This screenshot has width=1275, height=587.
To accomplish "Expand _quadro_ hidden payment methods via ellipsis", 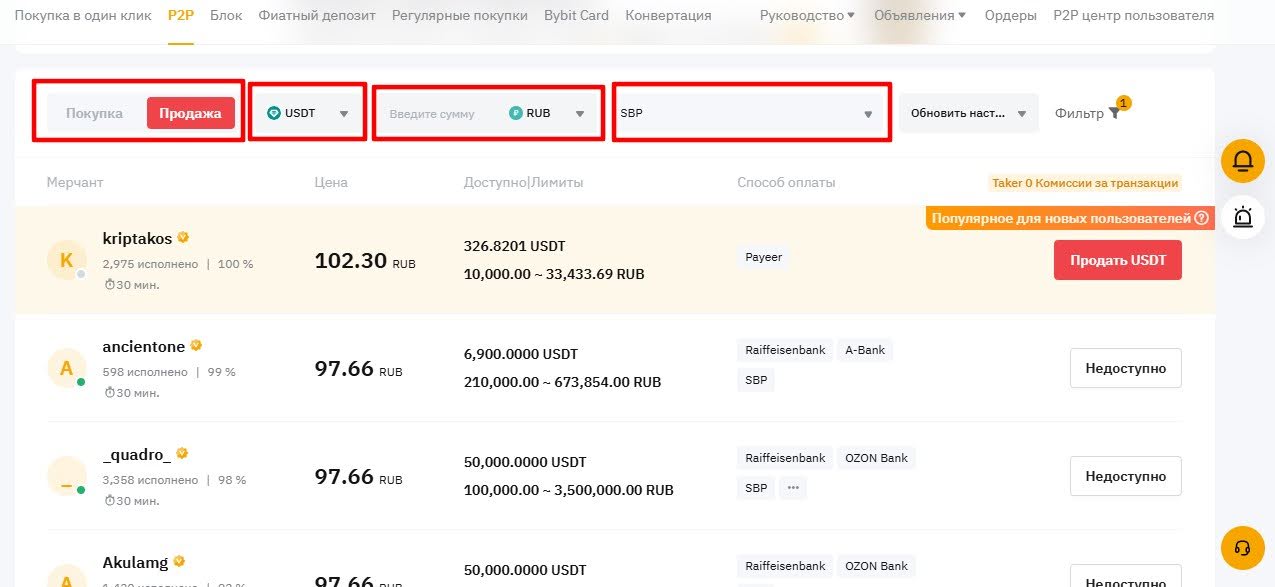I will [793, 488].
